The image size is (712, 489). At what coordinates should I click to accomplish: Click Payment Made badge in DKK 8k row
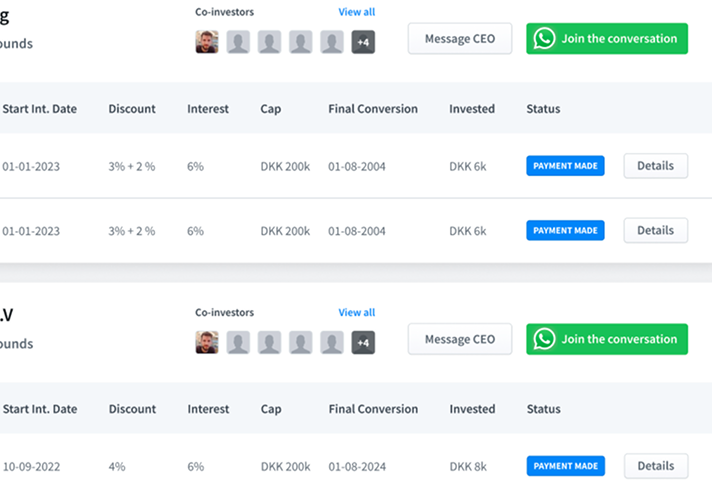click(x=565, y=466)
